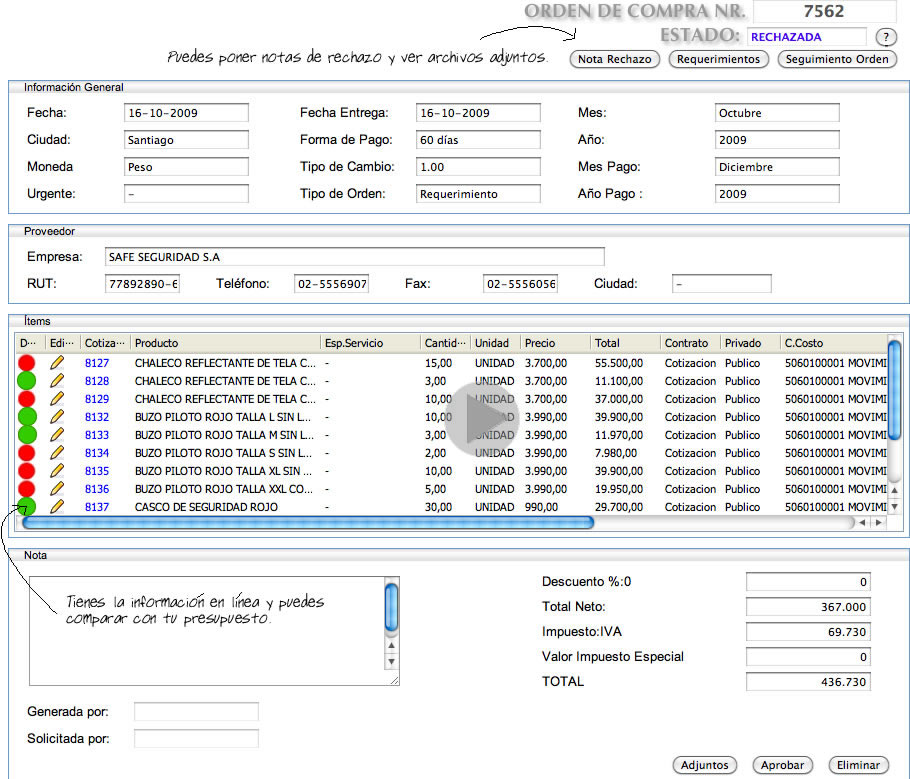
Task: Edit item 8135 with its pencil icon
Action: (57, 471)
